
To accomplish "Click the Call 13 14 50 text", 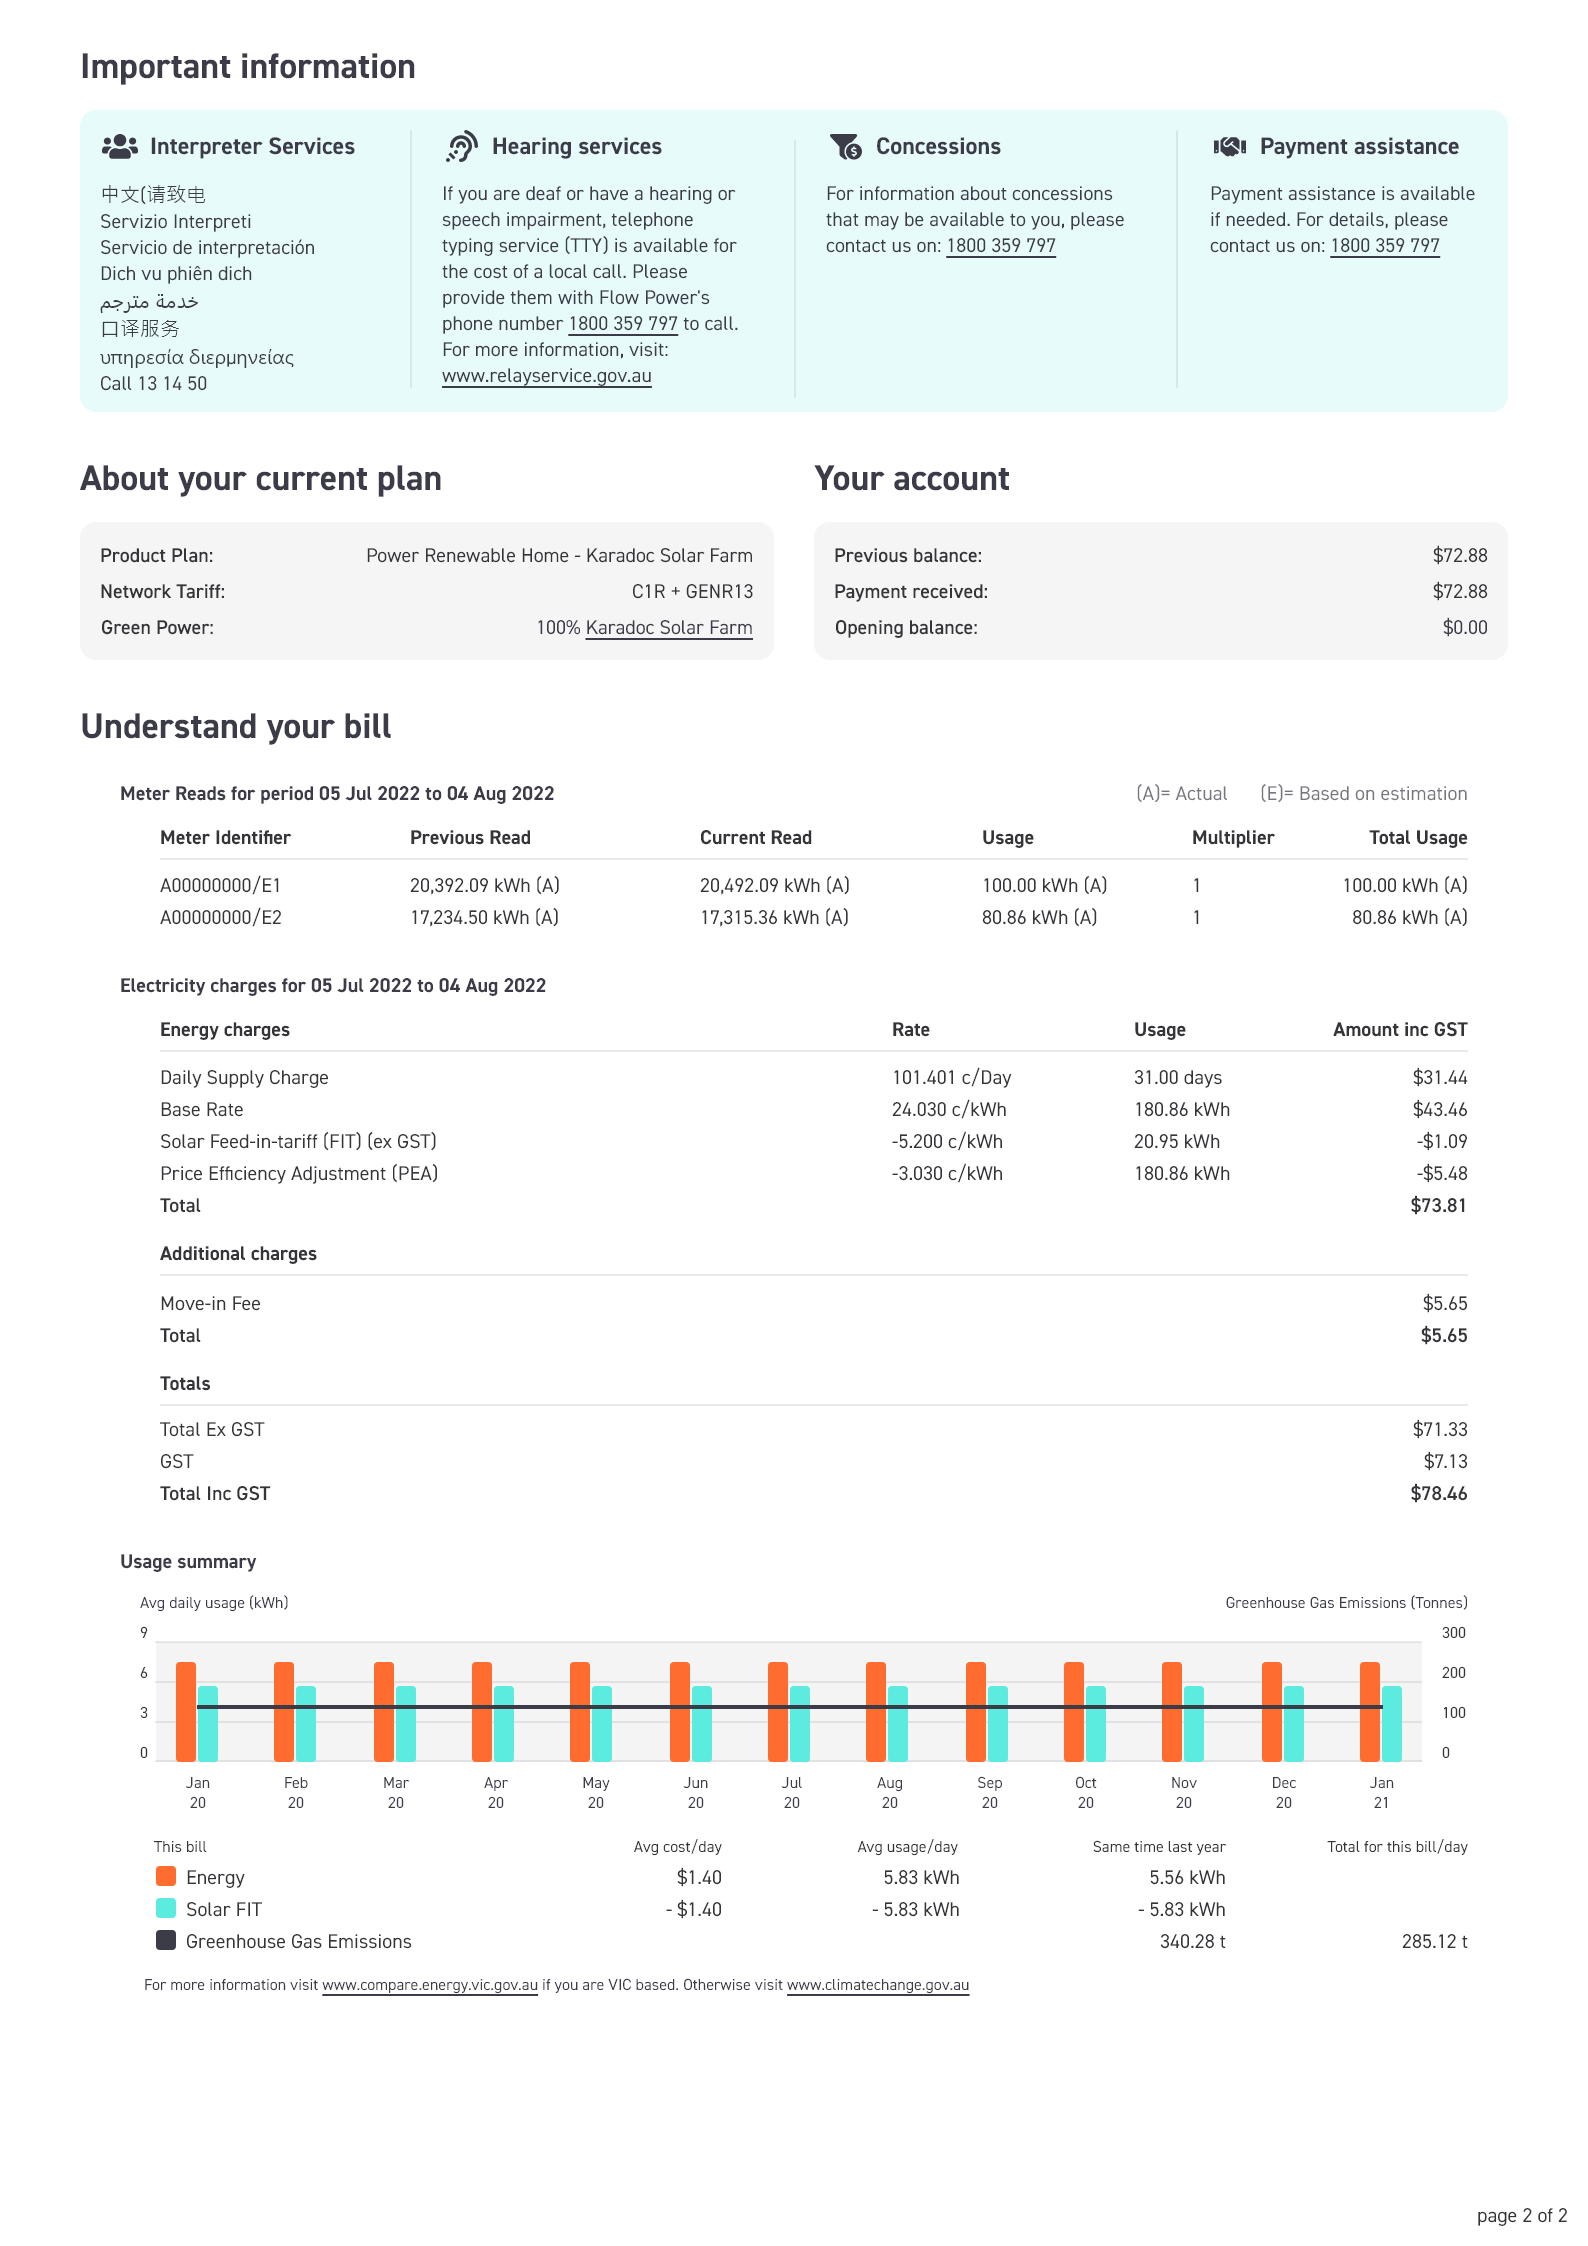I will (154, 384).
